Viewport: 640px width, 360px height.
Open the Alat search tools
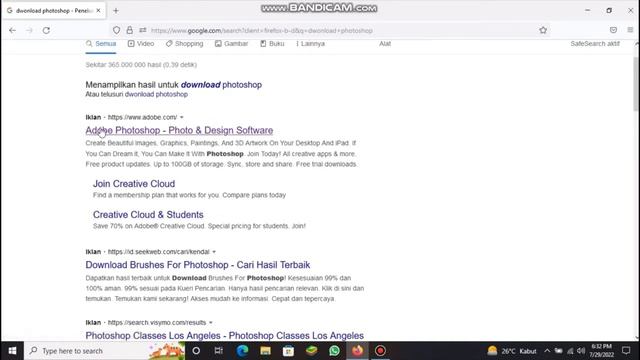coord(385,44)
